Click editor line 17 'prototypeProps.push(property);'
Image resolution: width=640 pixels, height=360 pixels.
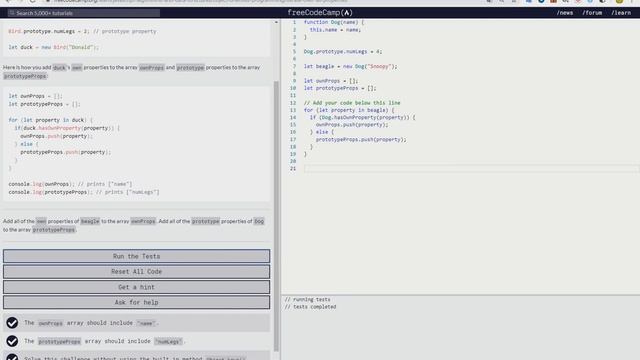[361, 140]
